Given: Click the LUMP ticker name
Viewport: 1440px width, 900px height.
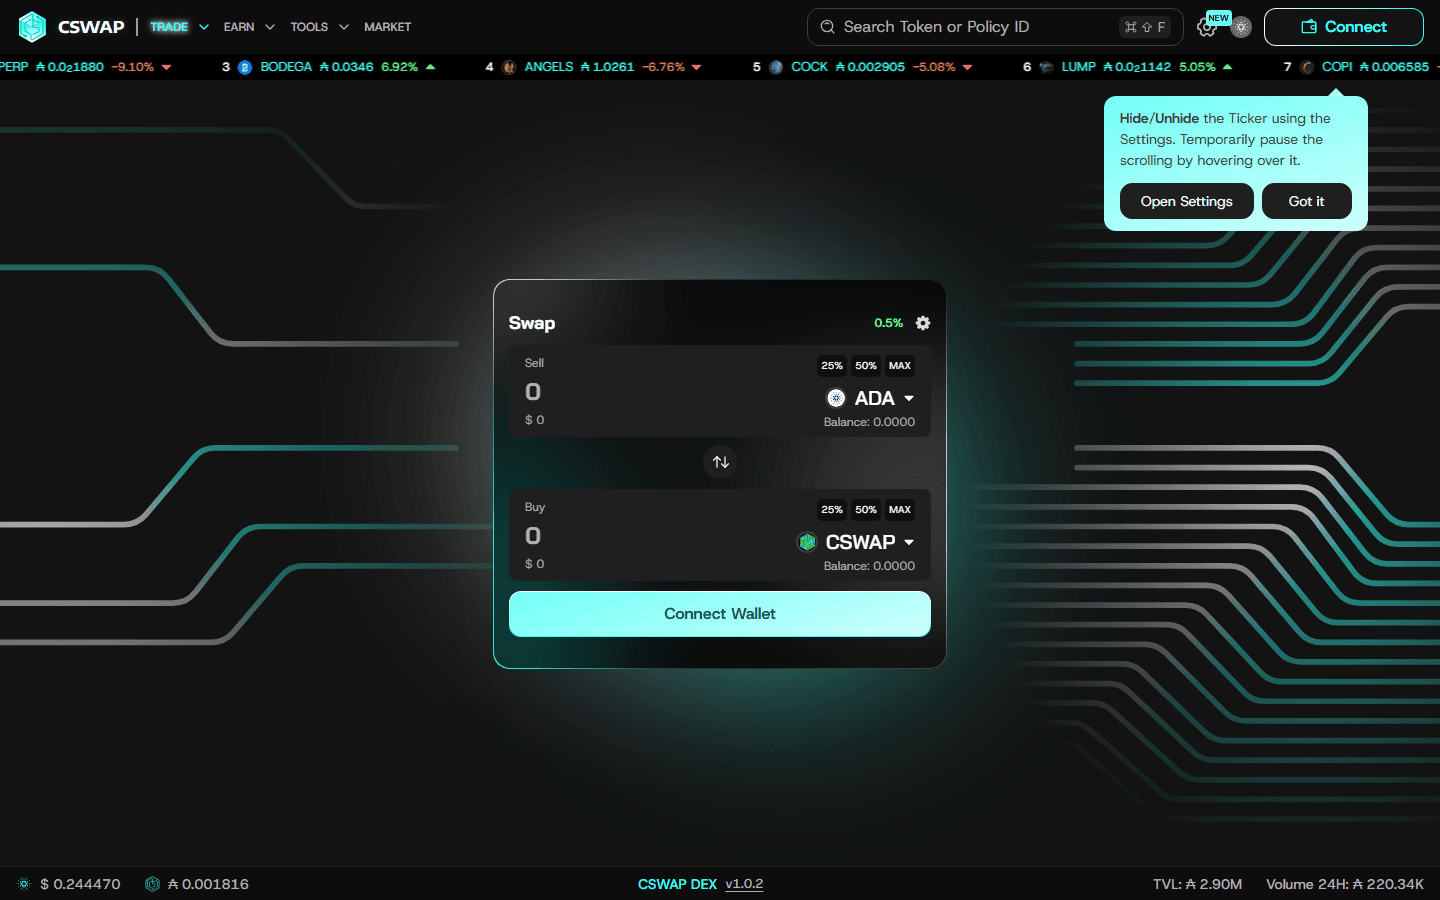Looking at the screenshot, I should (x=1078, y=67).
